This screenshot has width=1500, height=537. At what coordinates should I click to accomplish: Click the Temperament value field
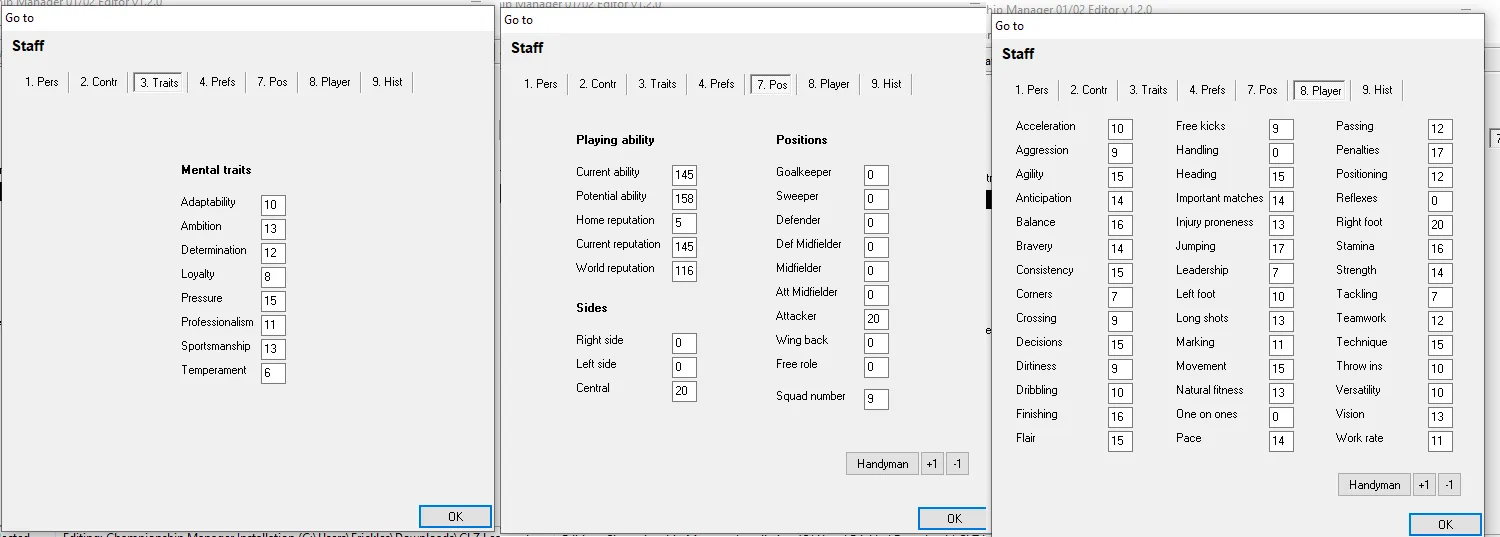click(x=273, y=373)
